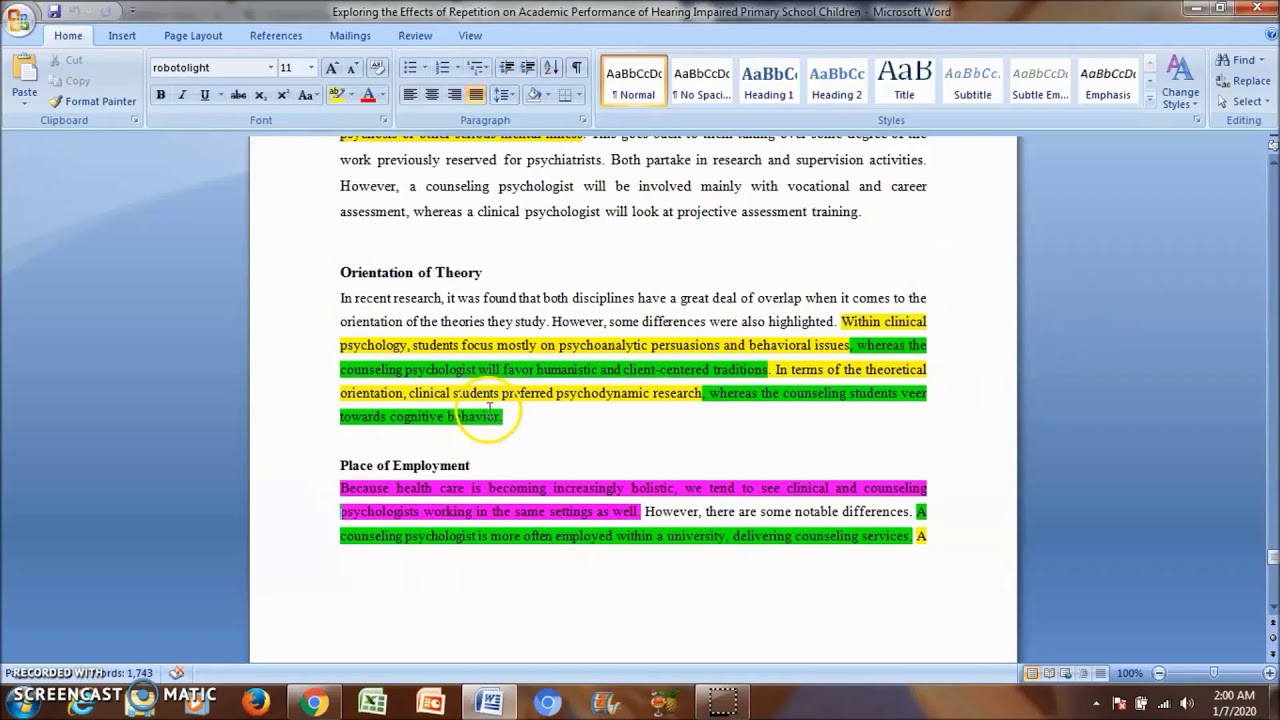1280x720 pixels.
Task: Open the Mailings tab
Action: 350,36
